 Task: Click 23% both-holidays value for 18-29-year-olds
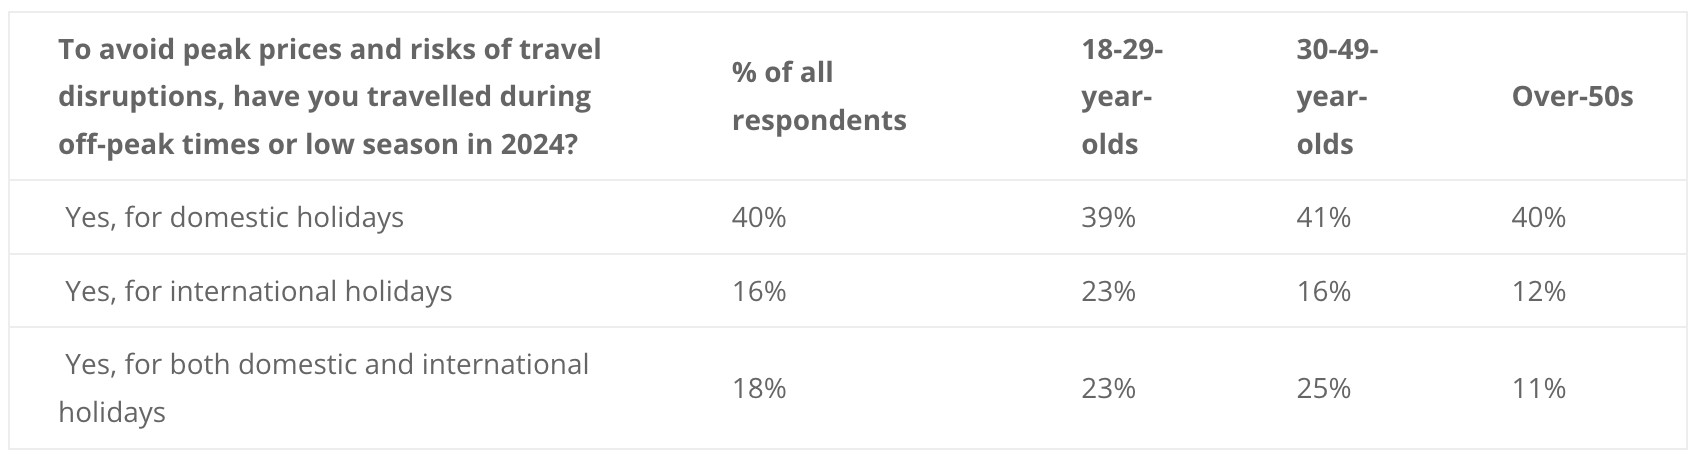tap(1108, 388)
